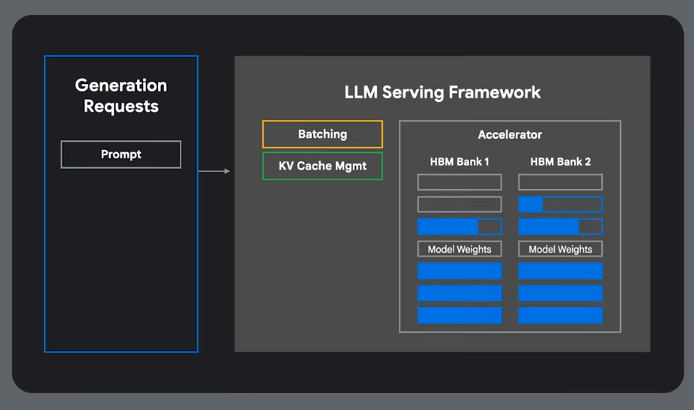
Task: Select the Batching box
Action: click(322, 134)
